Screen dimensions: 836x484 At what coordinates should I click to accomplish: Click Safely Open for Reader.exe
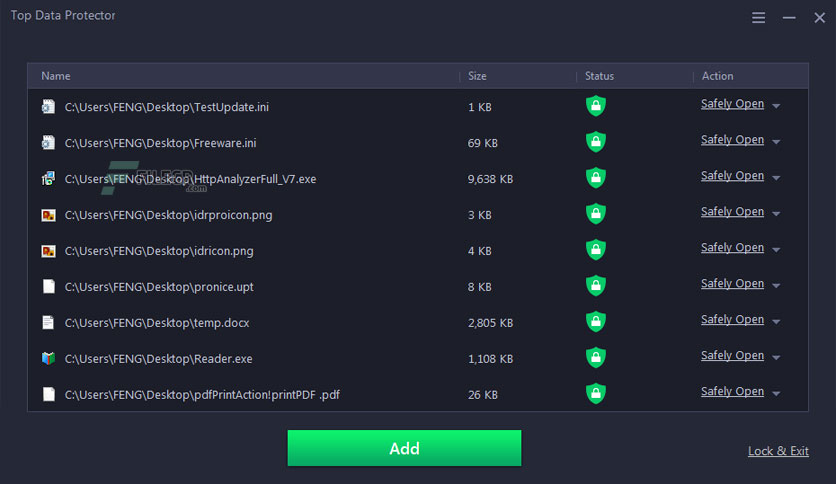(x=732, y=356)
